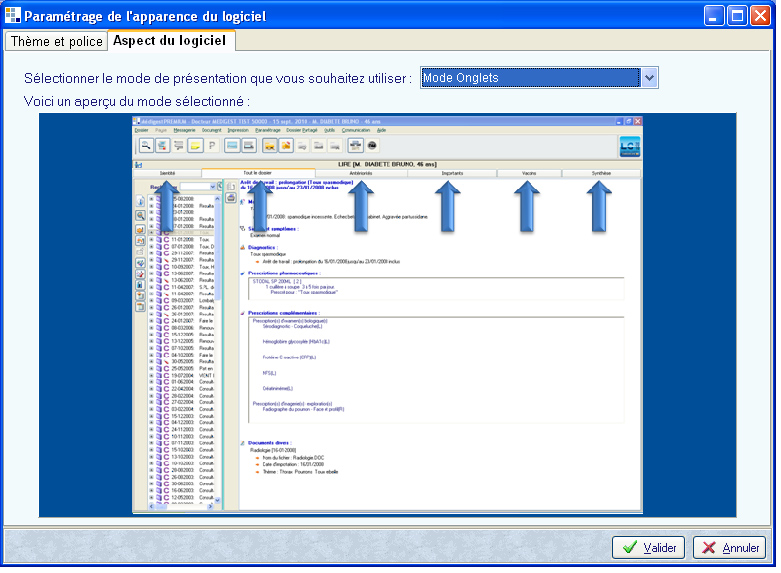This screenshot has height=573, width=781.
Task: Expand the first entry in preview's history tree
Action: 151,199
